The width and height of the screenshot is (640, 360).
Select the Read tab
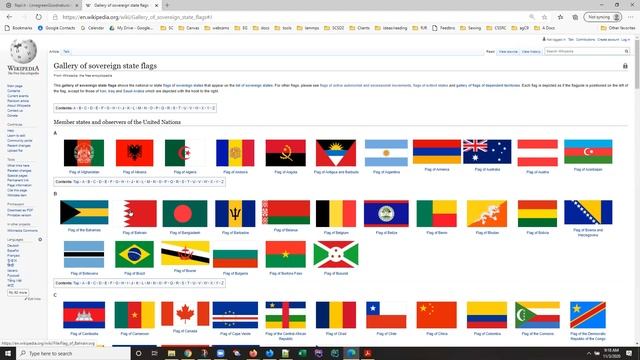490,52
